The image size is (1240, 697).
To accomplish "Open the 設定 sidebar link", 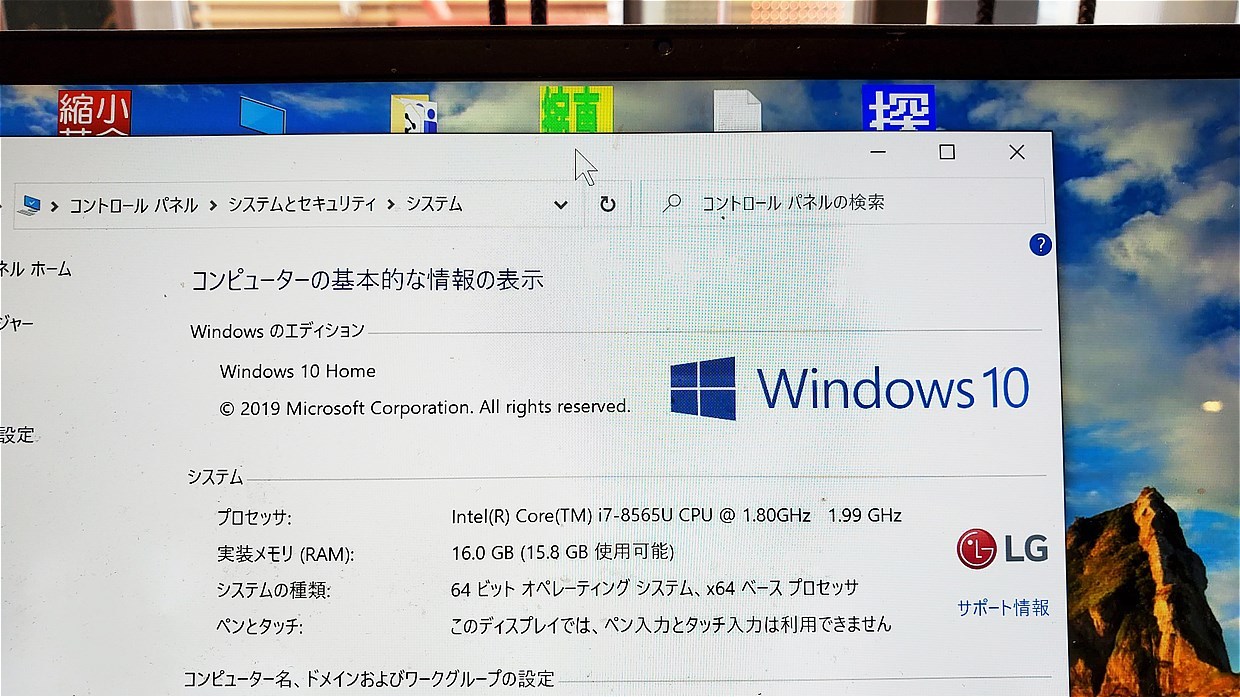I will [17, 435].
